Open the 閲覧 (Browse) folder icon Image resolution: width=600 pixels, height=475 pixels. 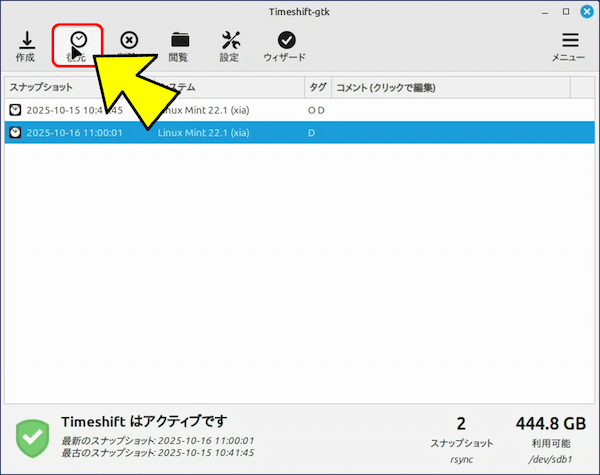coord(179,41)
